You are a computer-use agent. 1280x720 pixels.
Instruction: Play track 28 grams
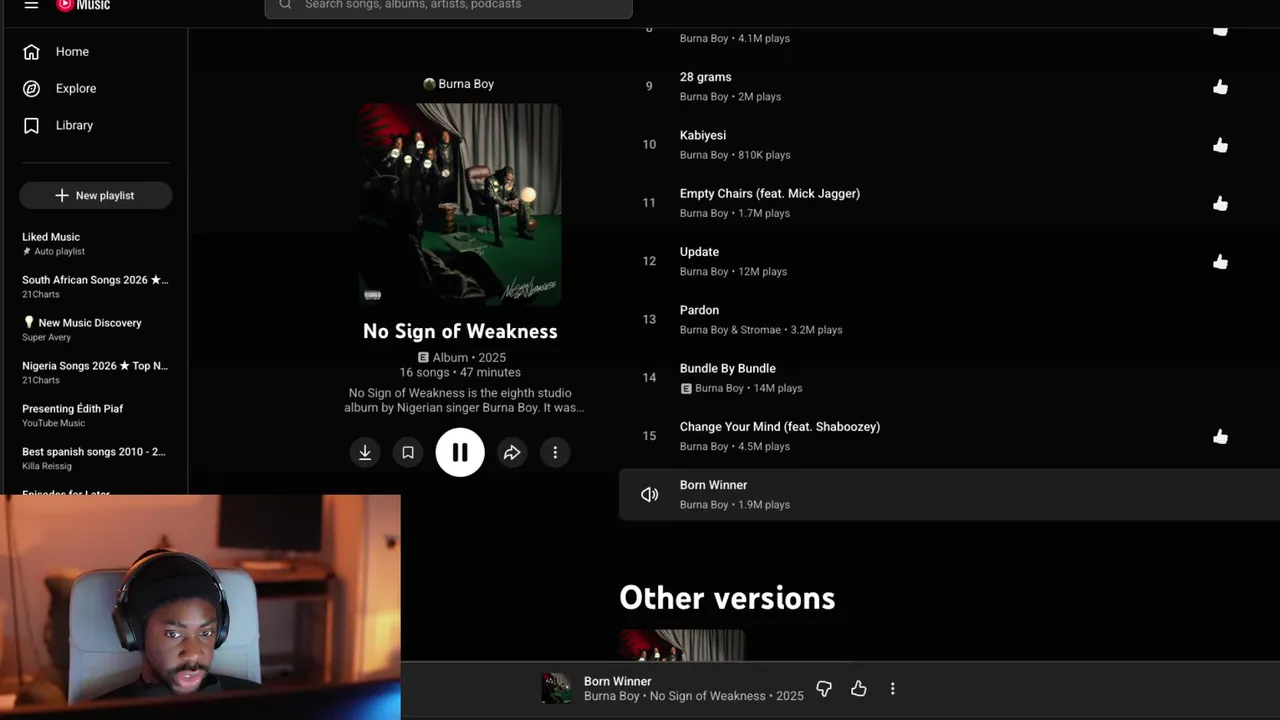[705, 77]
